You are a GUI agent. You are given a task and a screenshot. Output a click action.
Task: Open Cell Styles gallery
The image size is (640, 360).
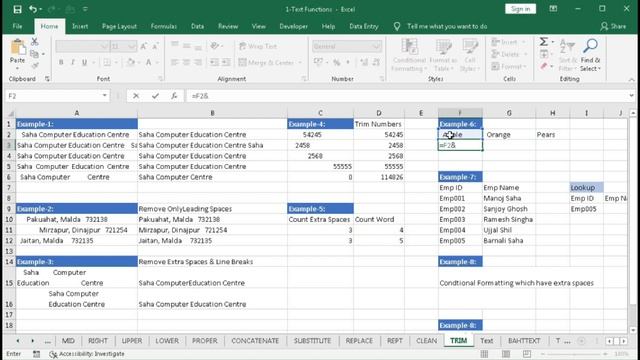coord(470,56)
